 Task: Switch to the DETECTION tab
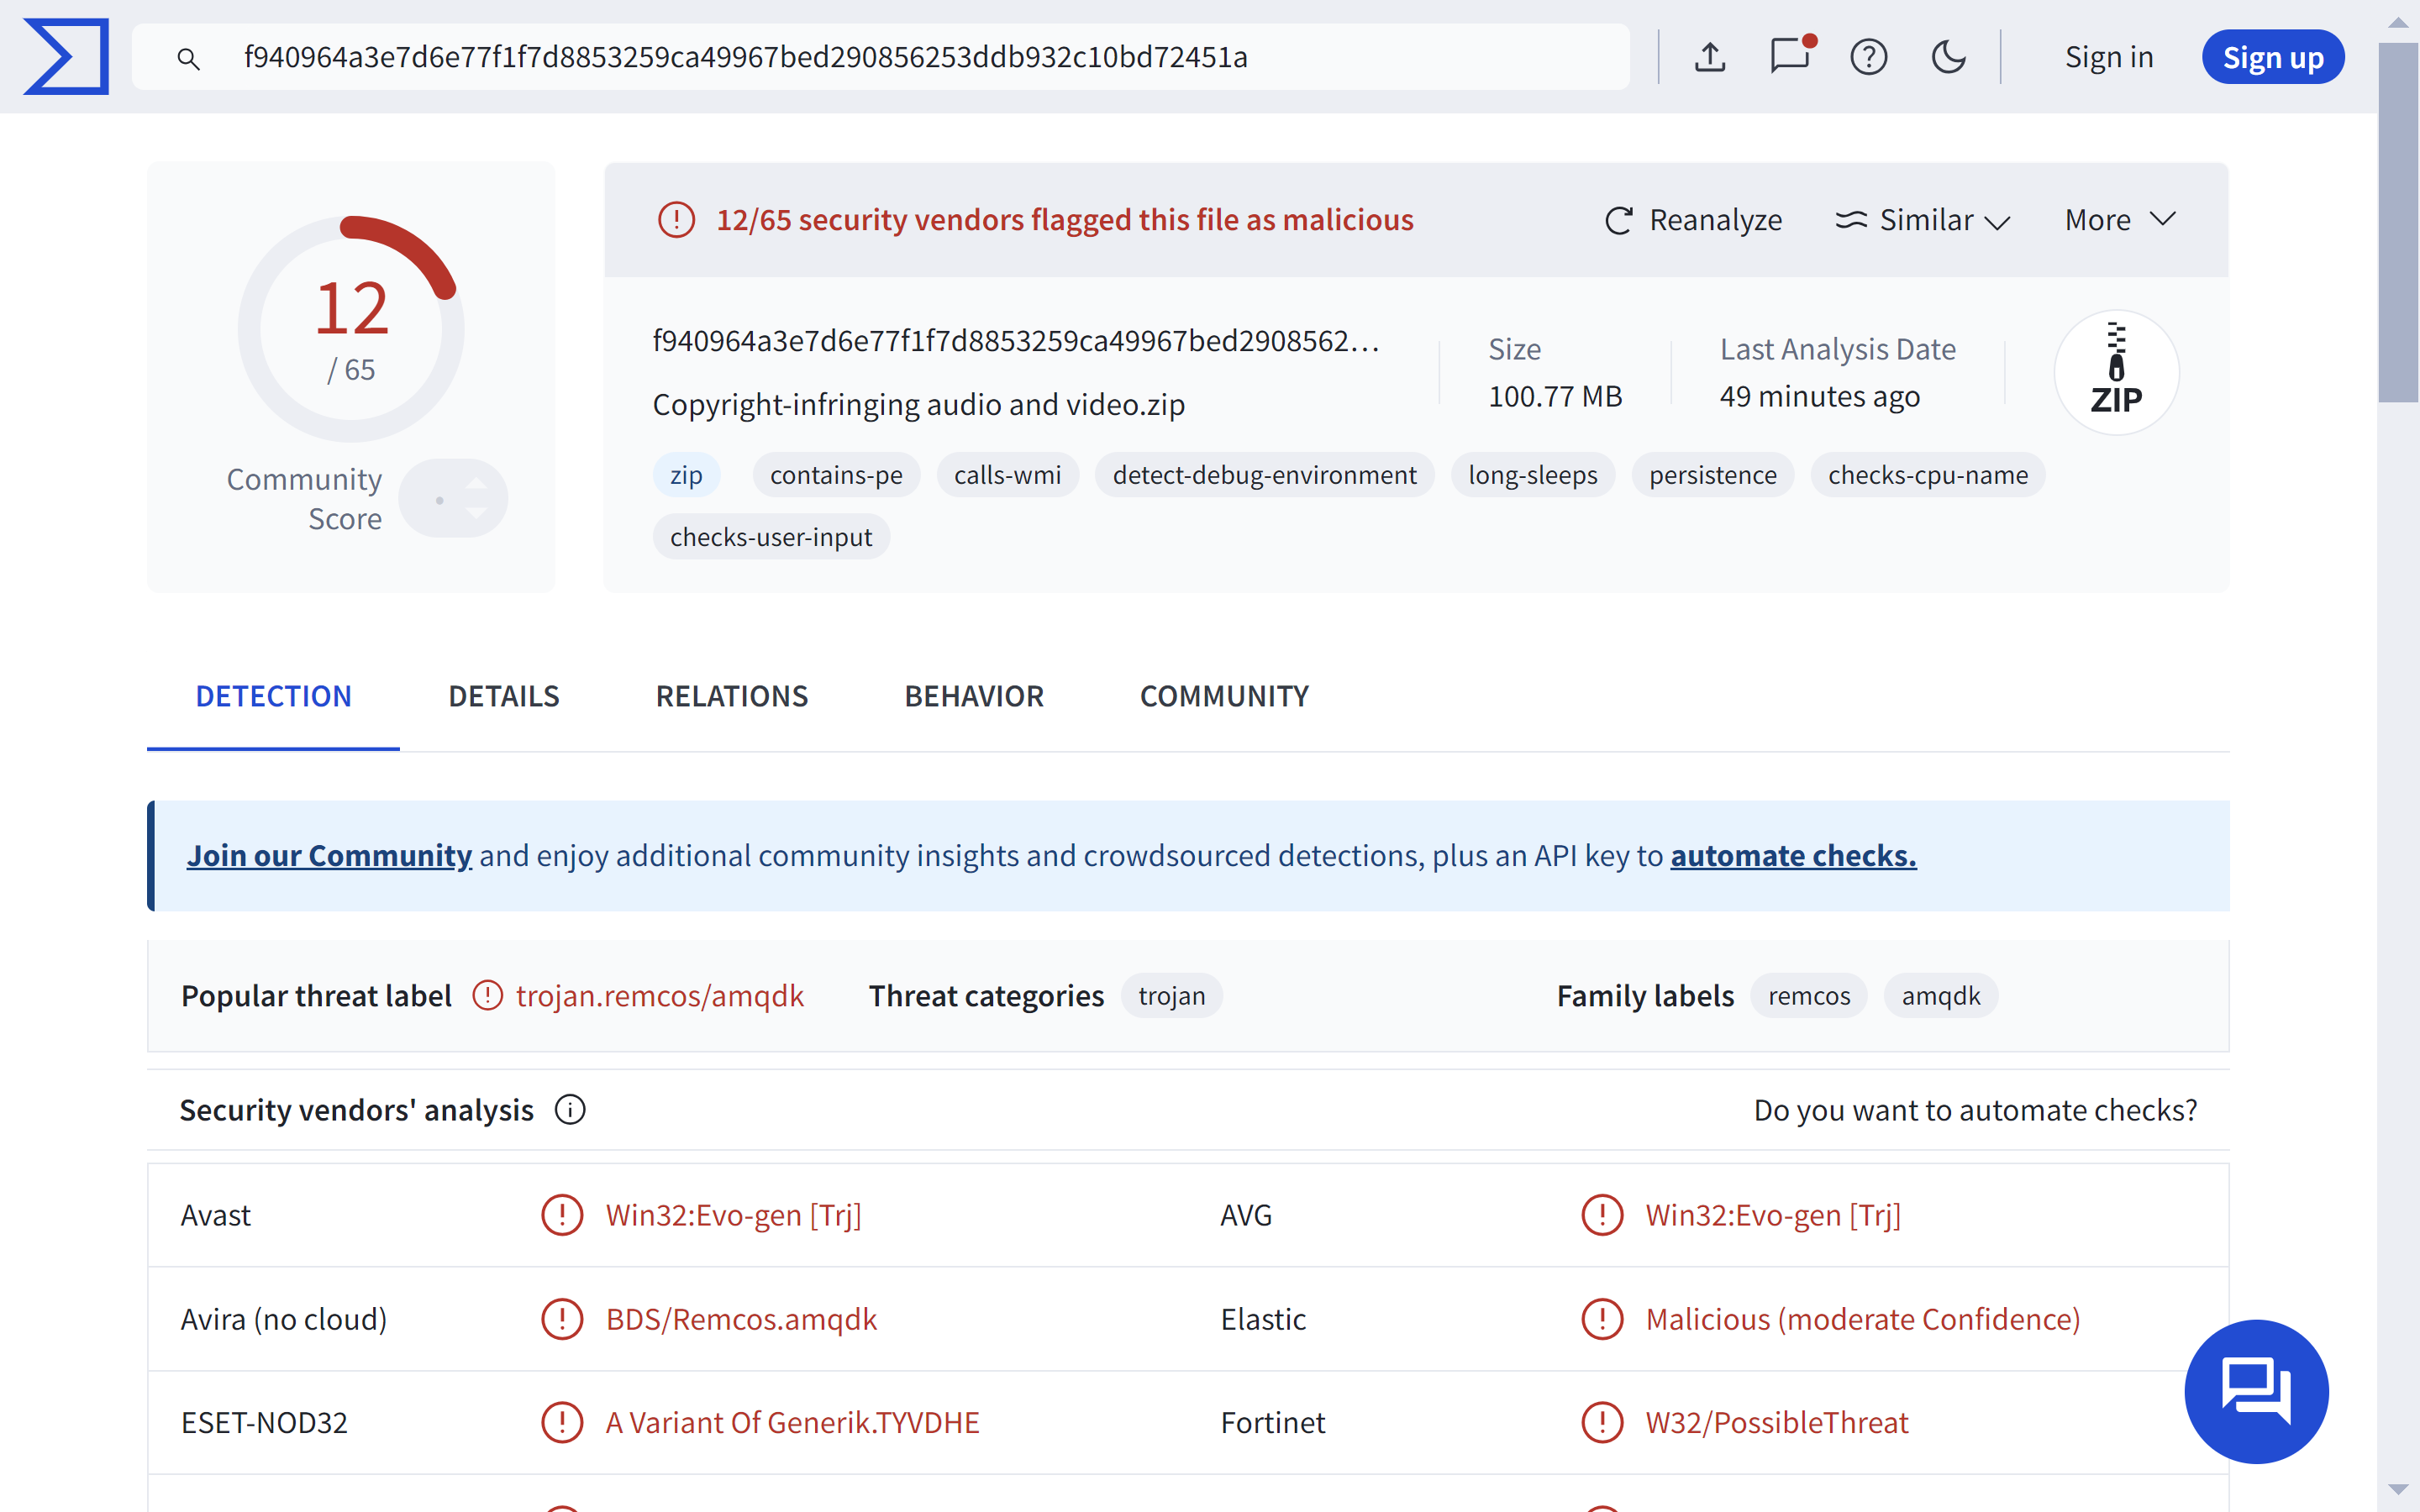[x=273, y=696]
